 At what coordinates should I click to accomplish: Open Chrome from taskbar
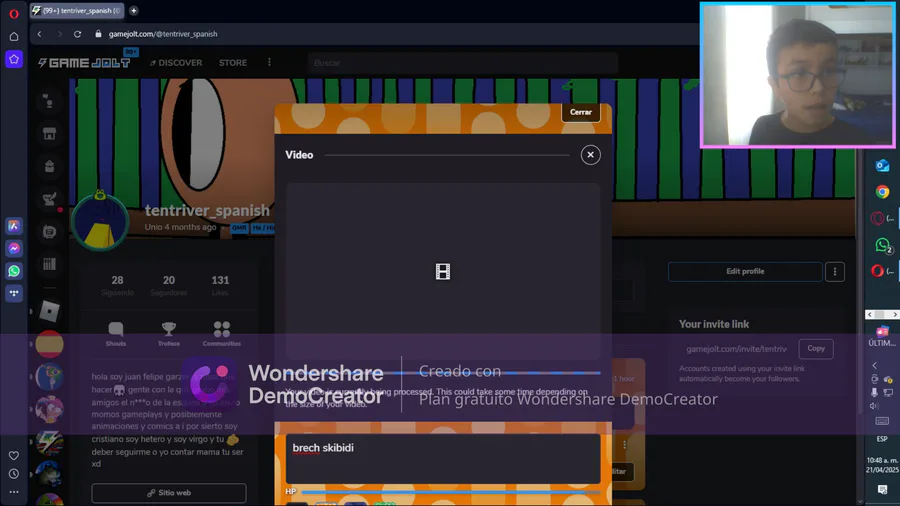click(x=882, y=192)
